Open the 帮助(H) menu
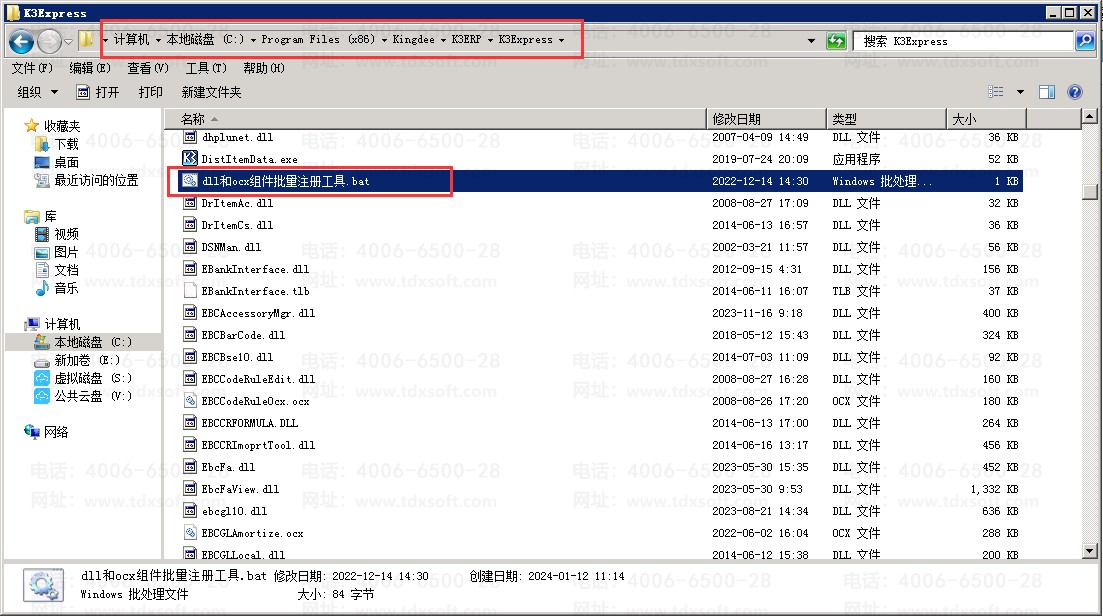 pyautogui.click(x=264, y=68)
